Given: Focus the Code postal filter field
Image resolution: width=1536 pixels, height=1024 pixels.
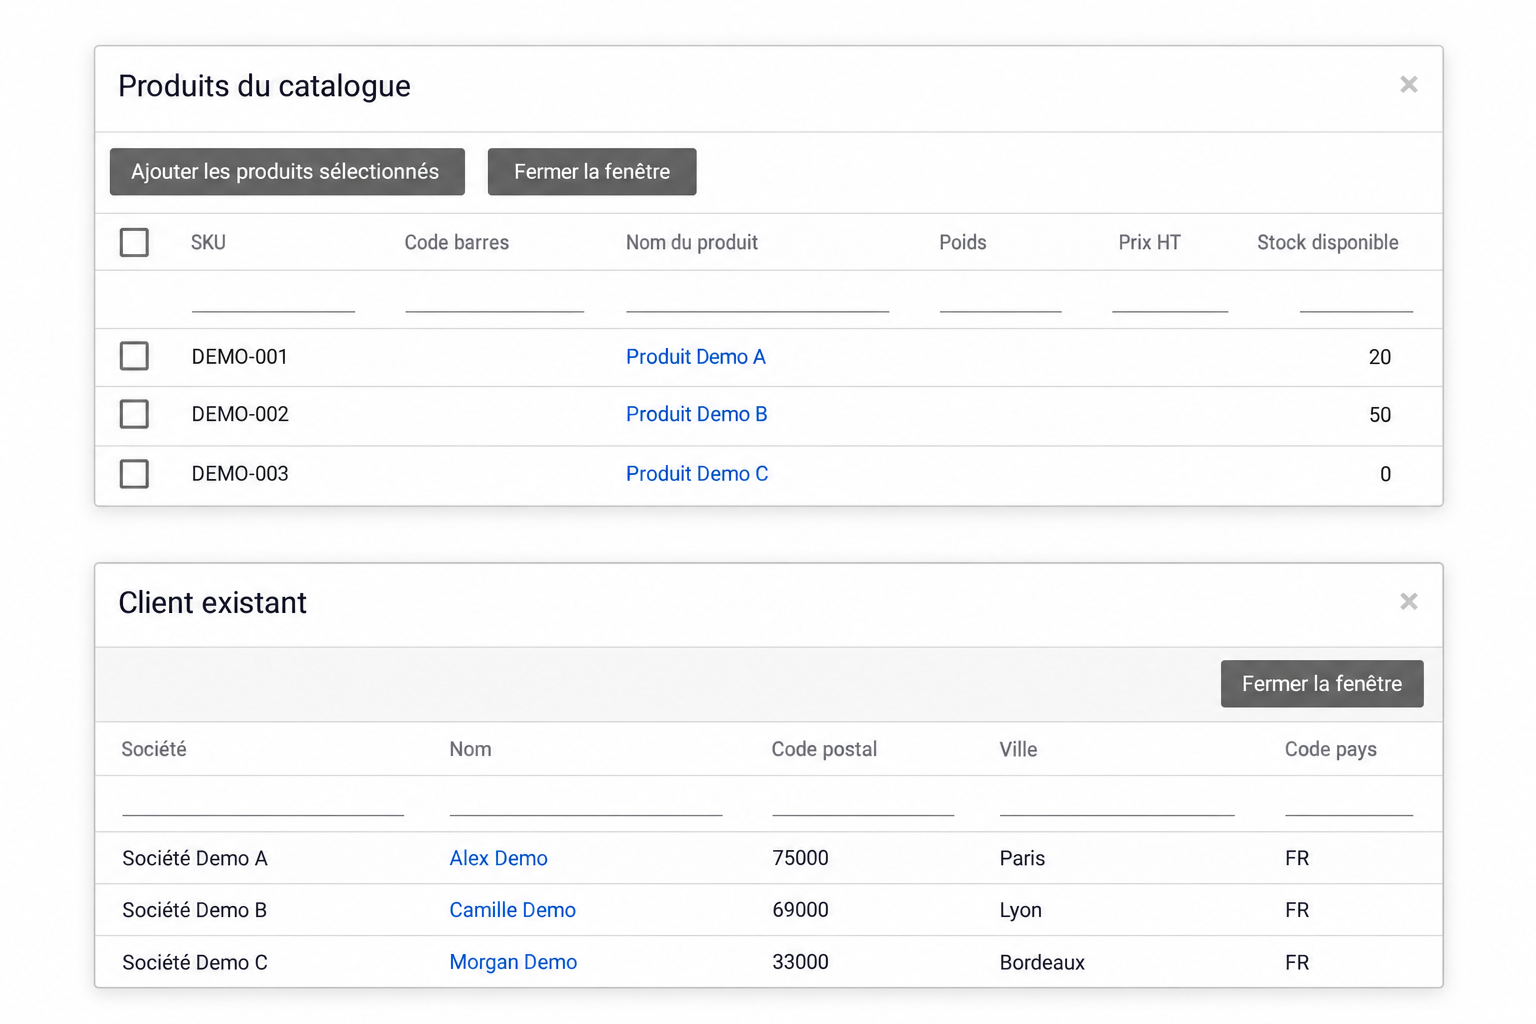Looking at the screenshot, I should pyautogui.click(x=863, y=803).
